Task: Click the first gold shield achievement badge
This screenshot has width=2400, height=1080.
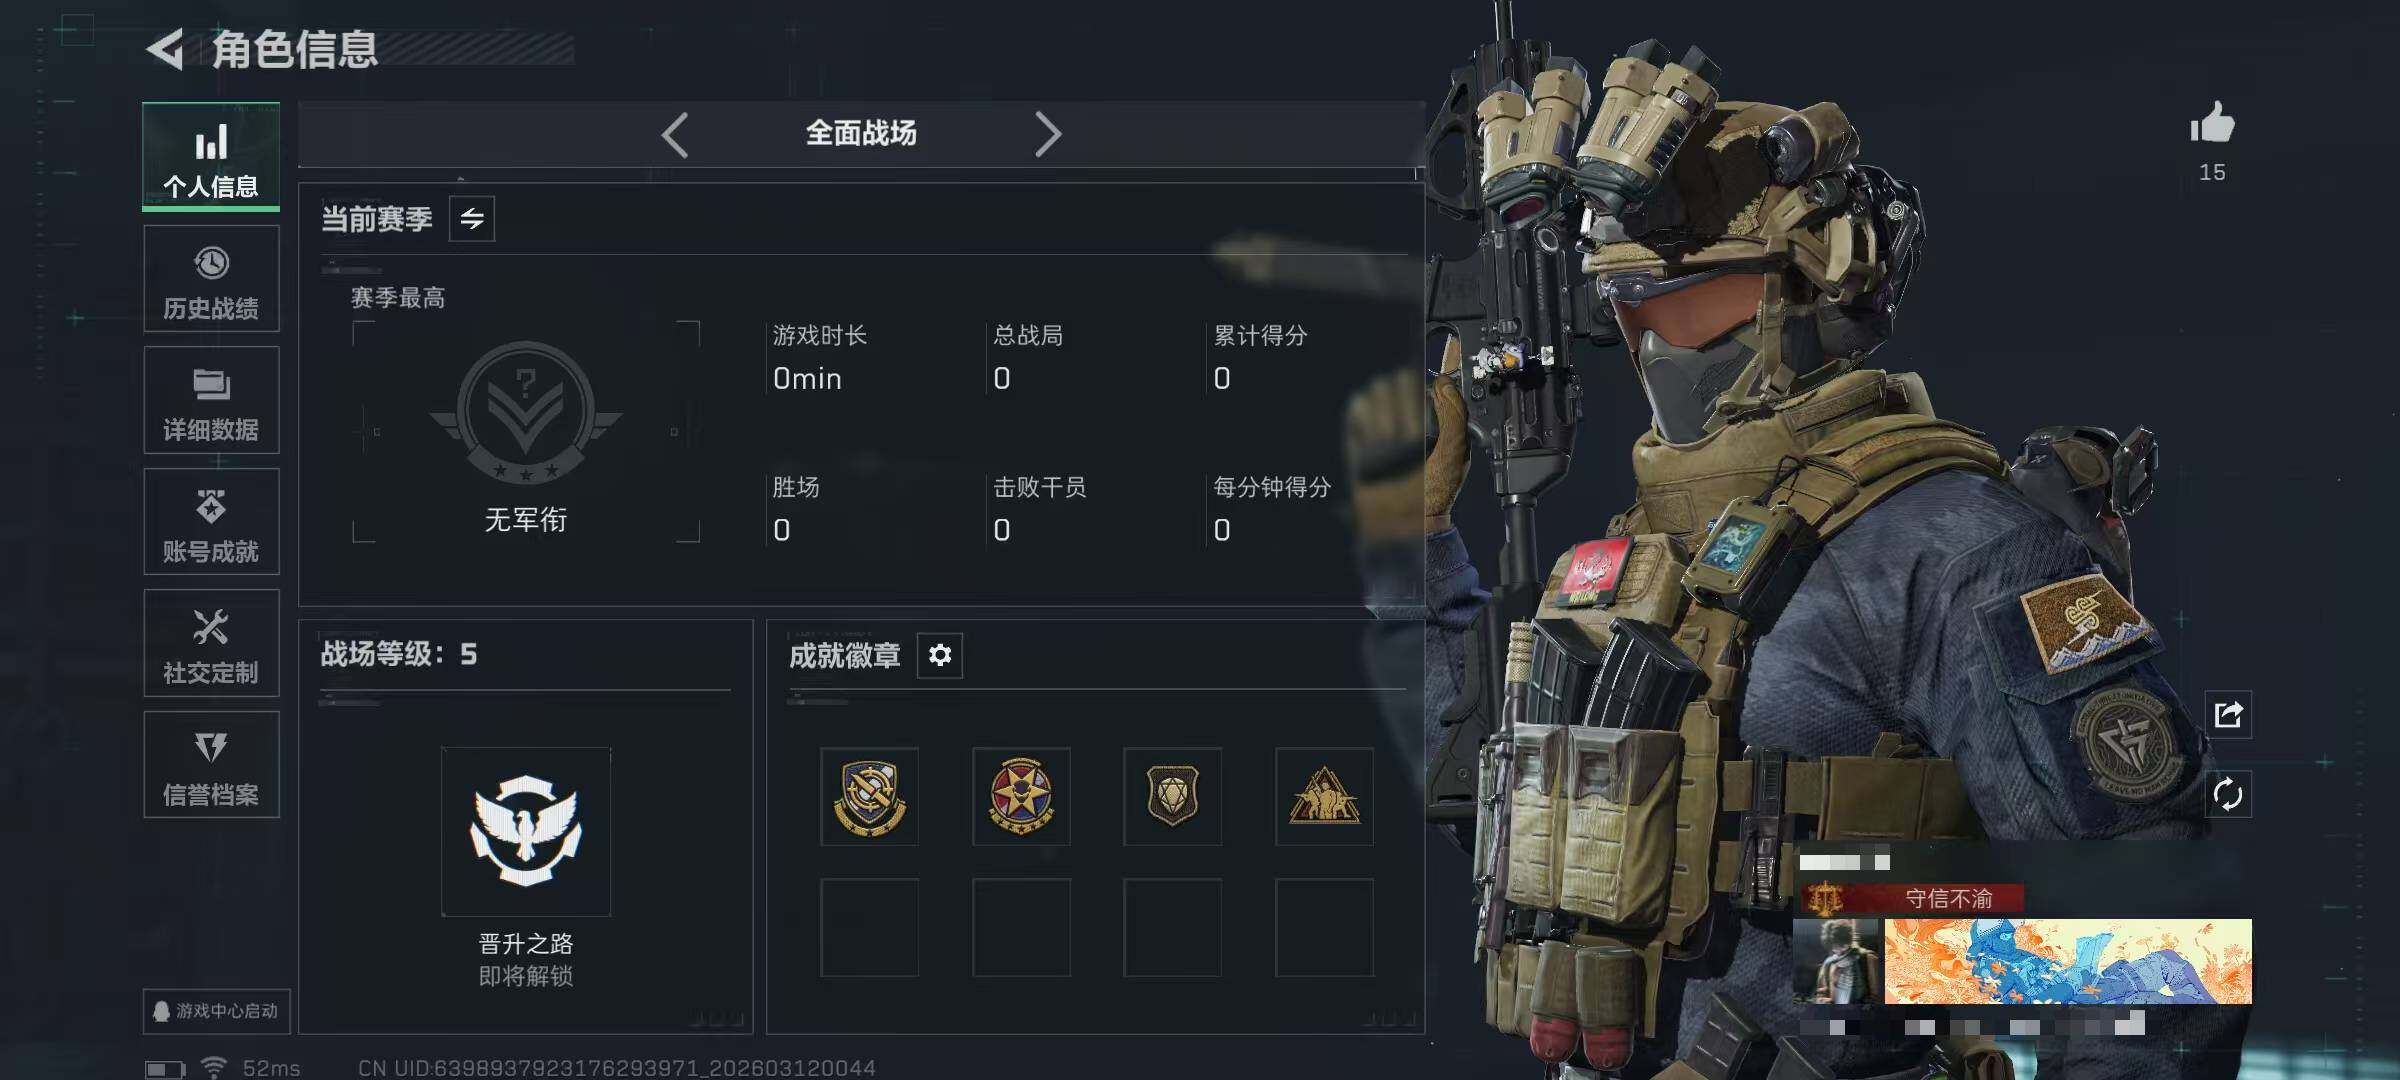Action: click(x=869, y=796)
